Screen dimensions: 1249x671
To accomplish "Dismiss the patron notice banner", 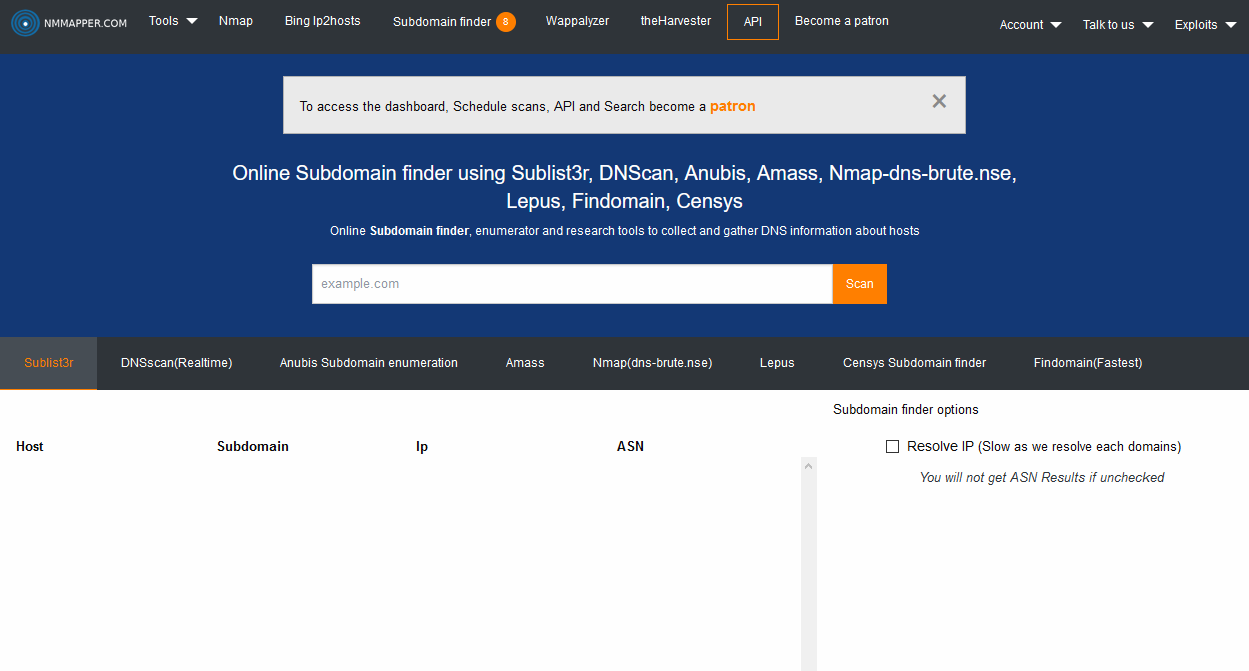I will coord(939,101).
